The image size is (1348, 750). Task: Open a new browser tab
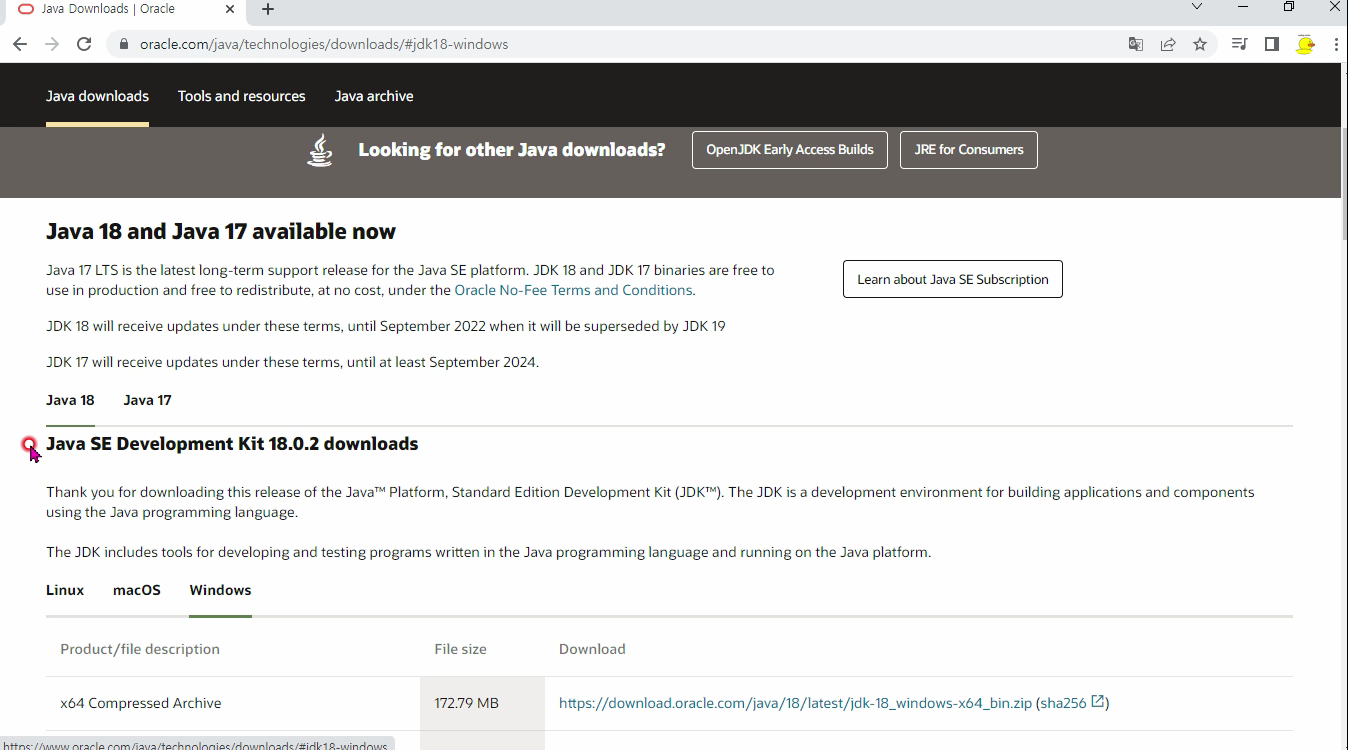(268, 9)
